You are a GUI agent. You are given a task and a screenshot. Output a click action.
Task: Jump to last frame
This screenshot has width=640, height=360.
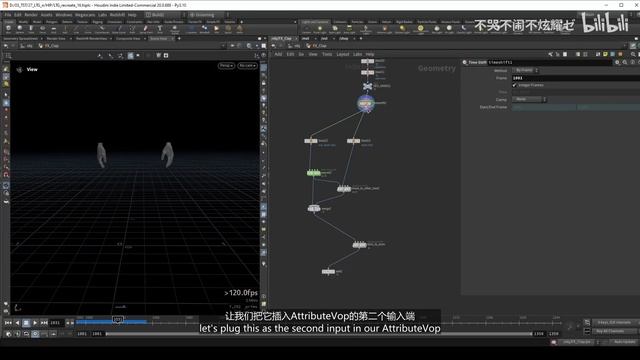click(x=44, y=323)
